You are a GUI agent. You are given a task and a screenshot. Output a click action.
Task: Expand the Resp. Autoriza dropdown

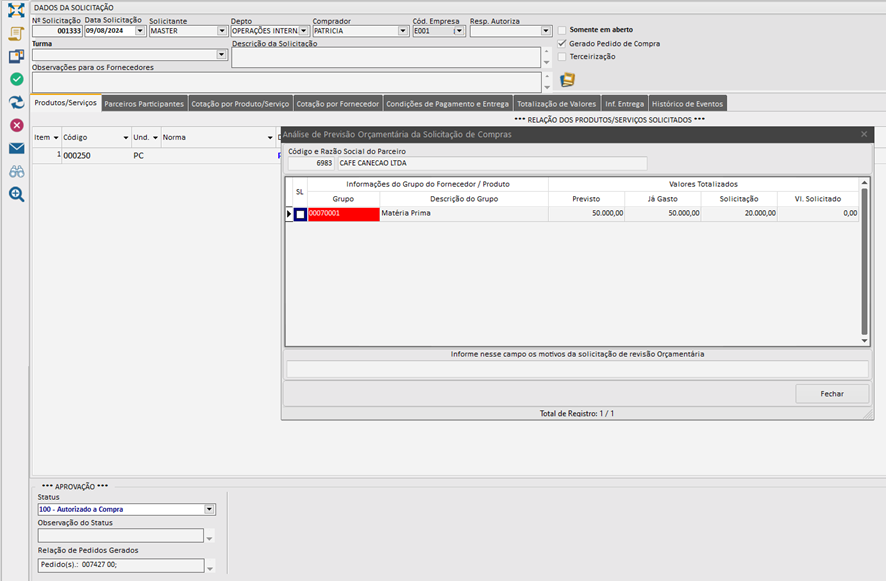click(546, 31)
